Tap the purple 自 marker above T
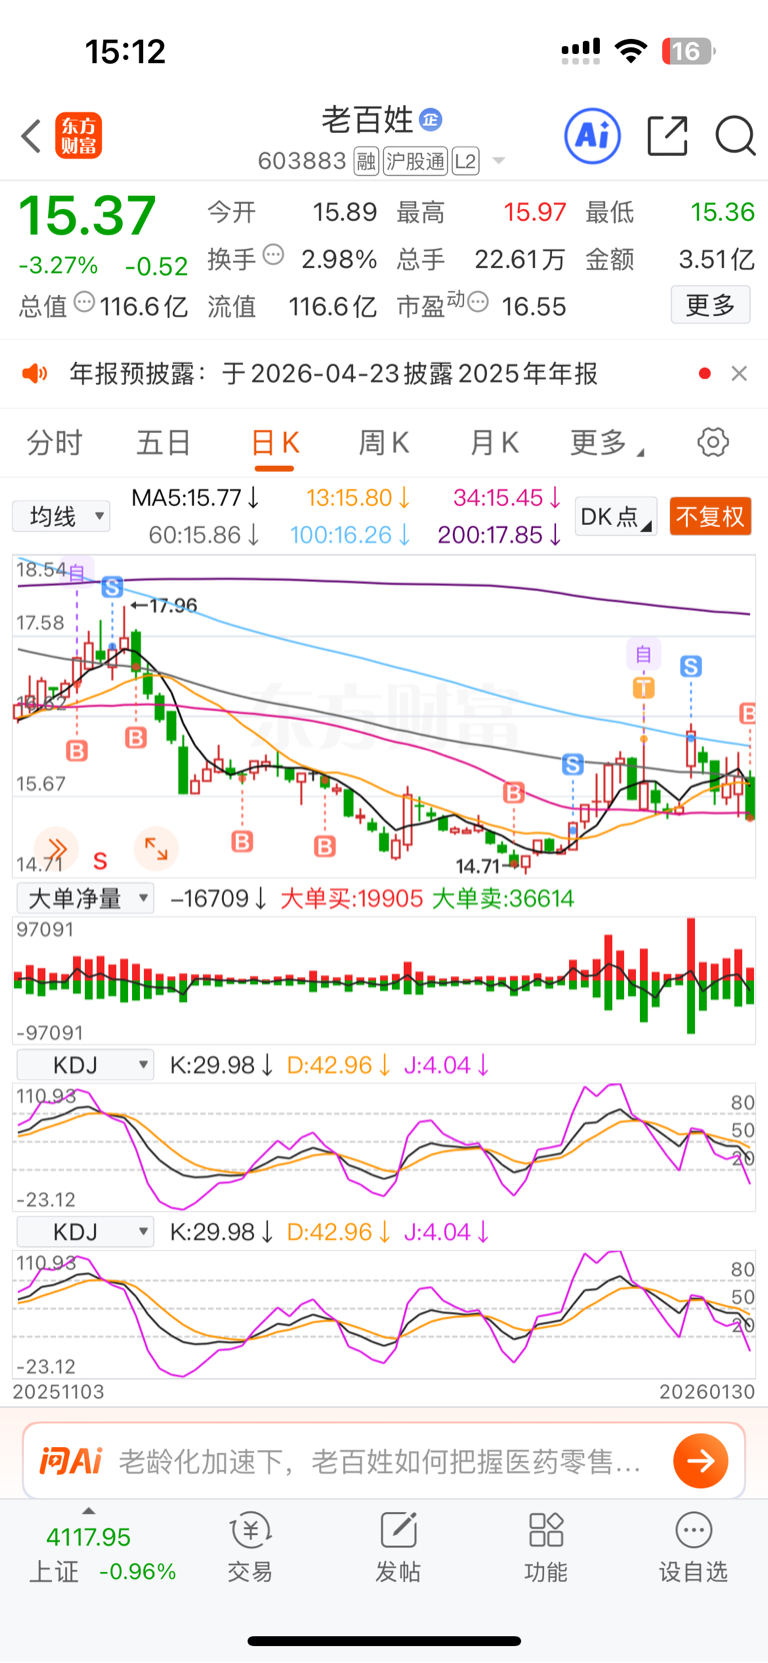 click(x=643, y=654)
